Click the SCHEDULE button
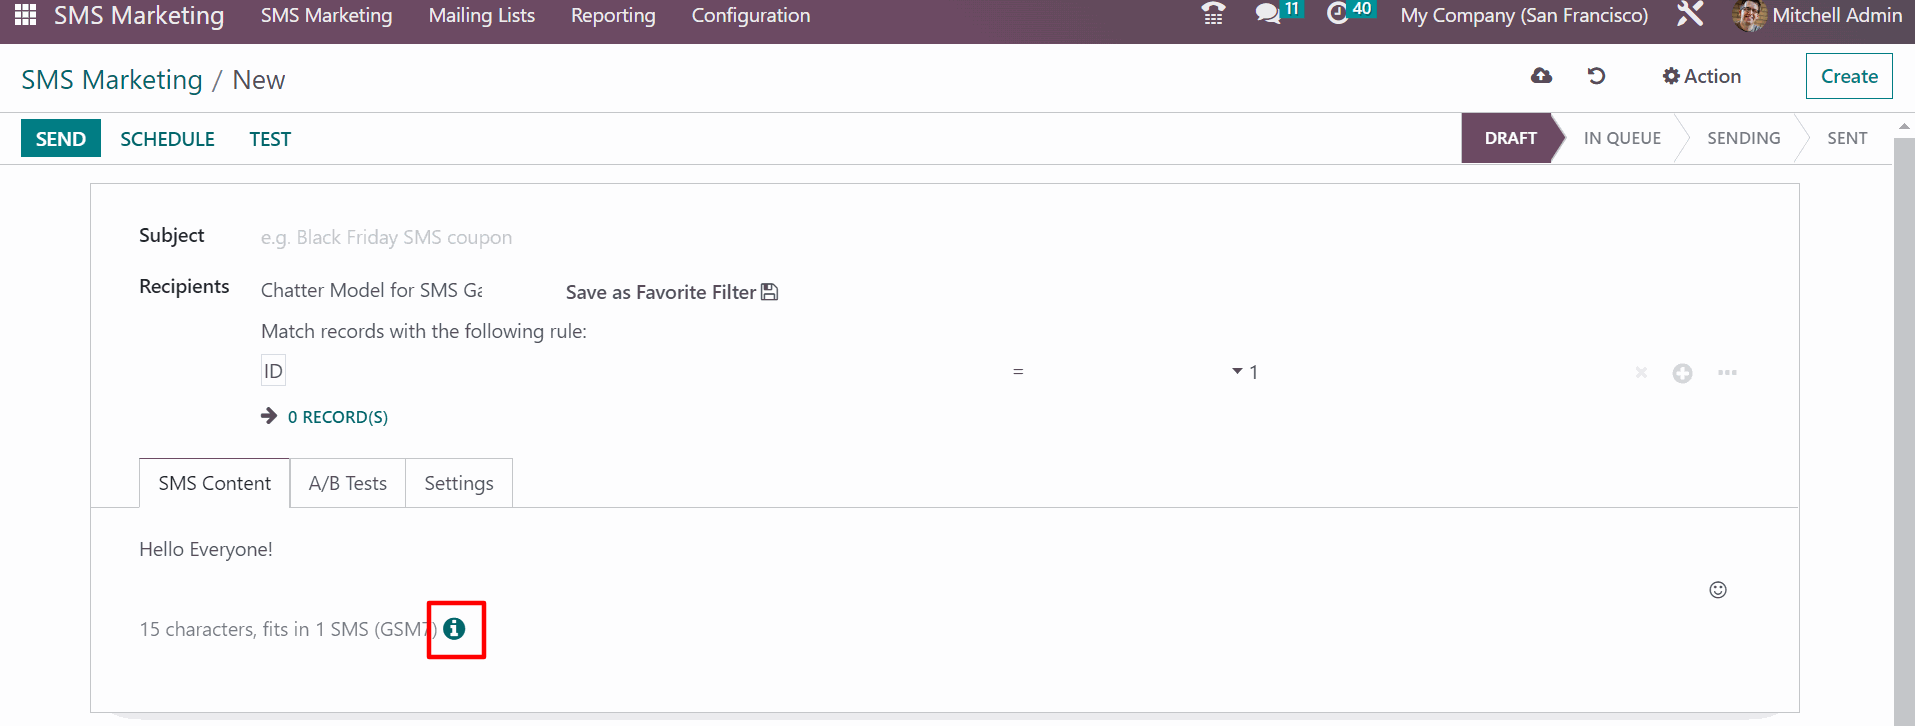 point(167,139)
